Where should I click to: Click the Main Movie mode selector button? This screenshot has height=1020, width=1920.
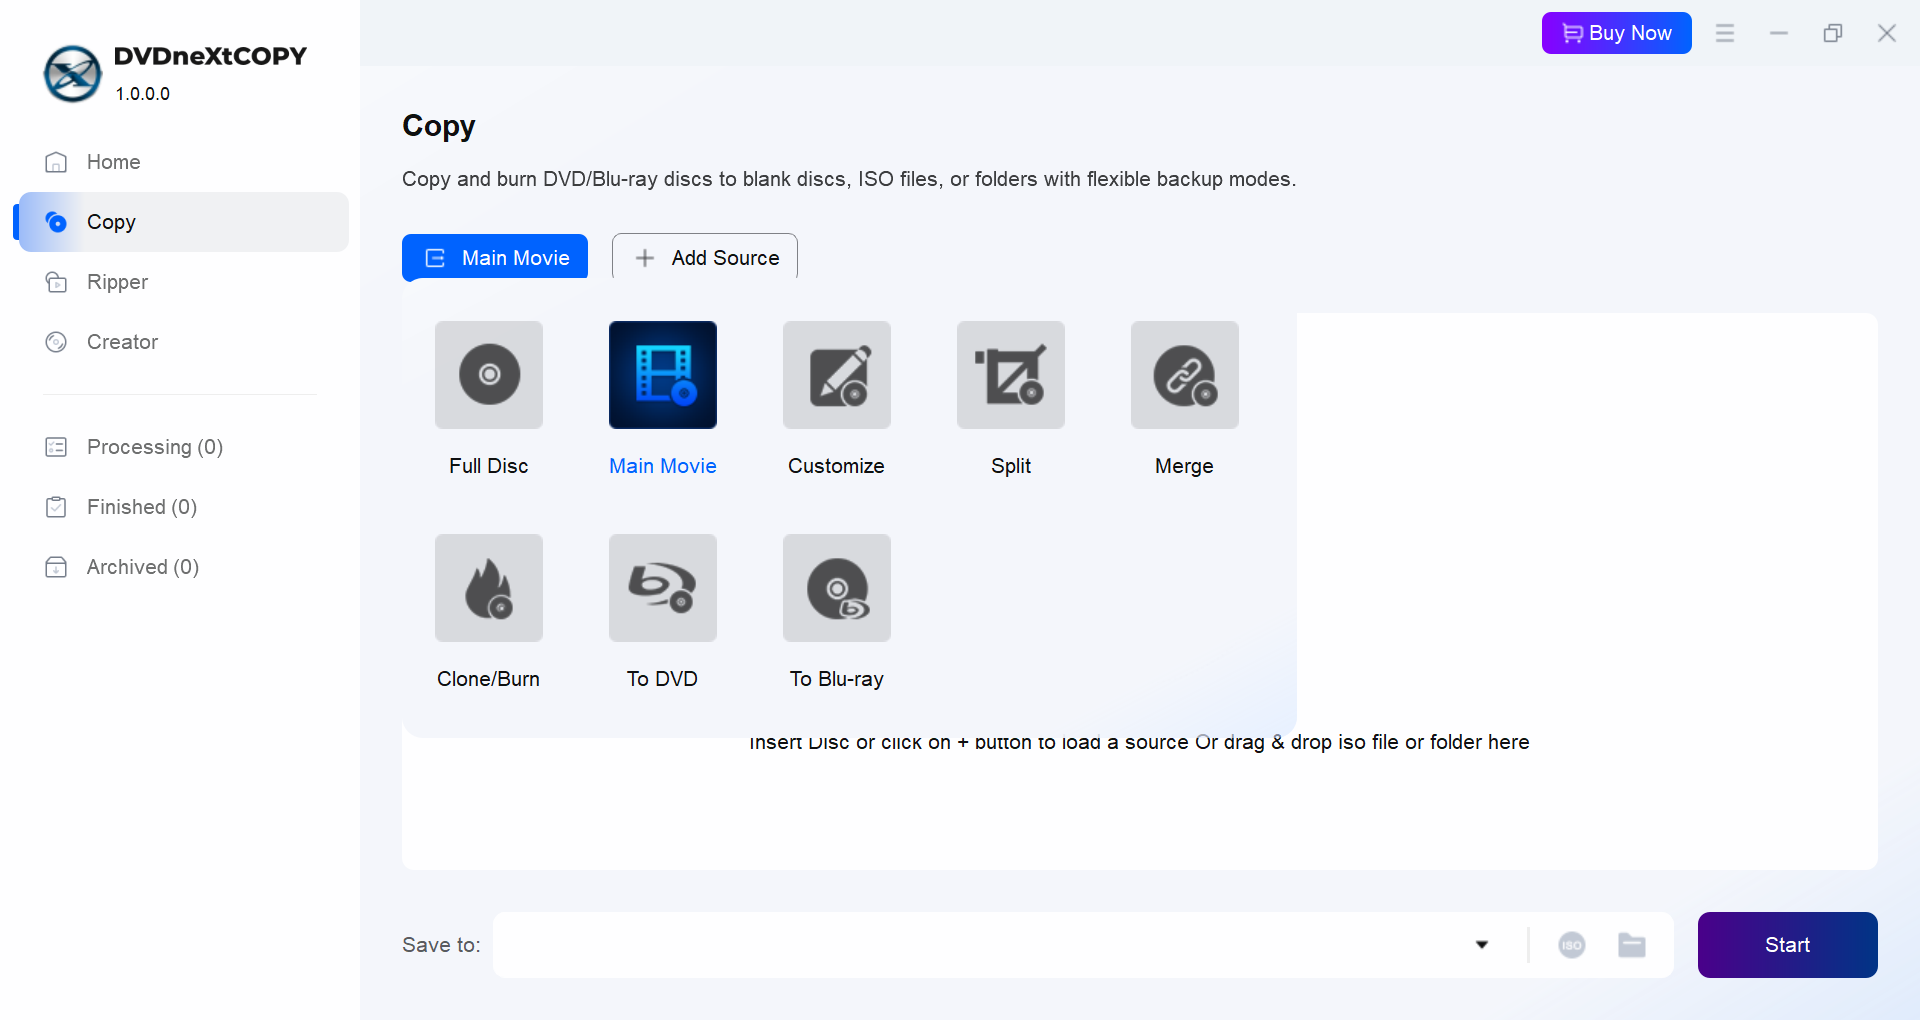point(495,257)
